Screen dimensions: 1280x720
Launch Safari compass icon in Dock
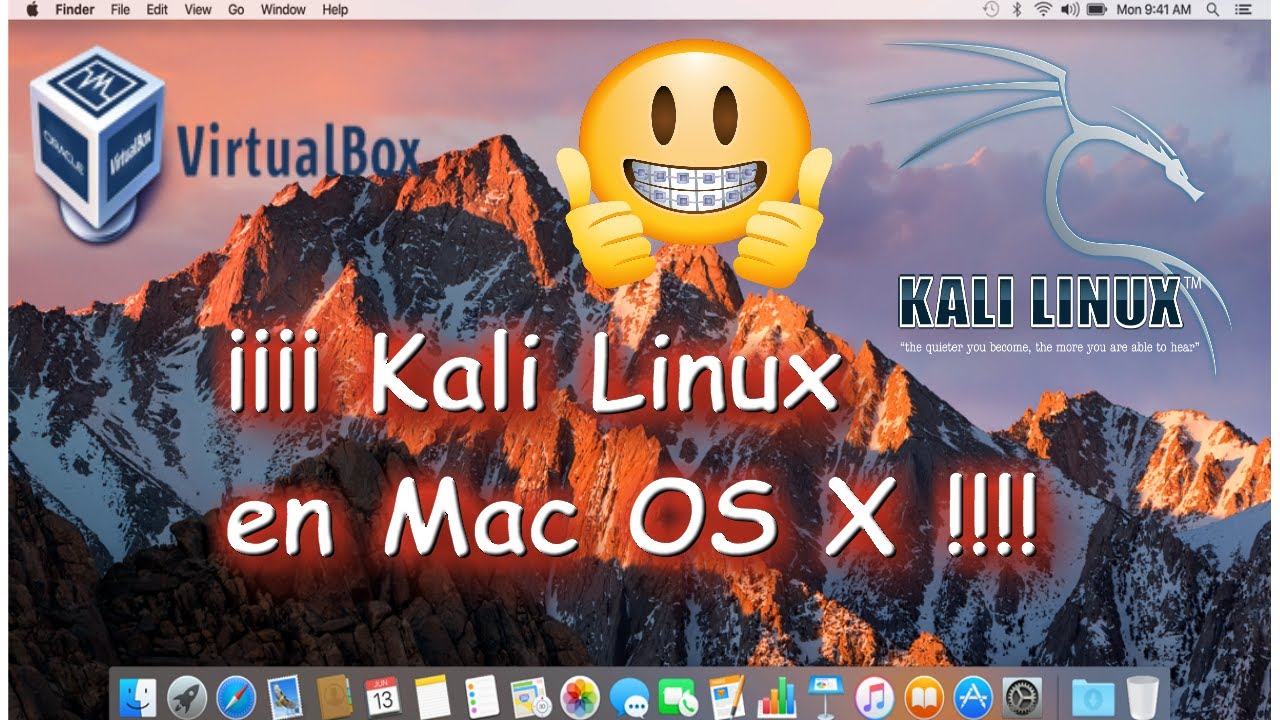point(236,697)
